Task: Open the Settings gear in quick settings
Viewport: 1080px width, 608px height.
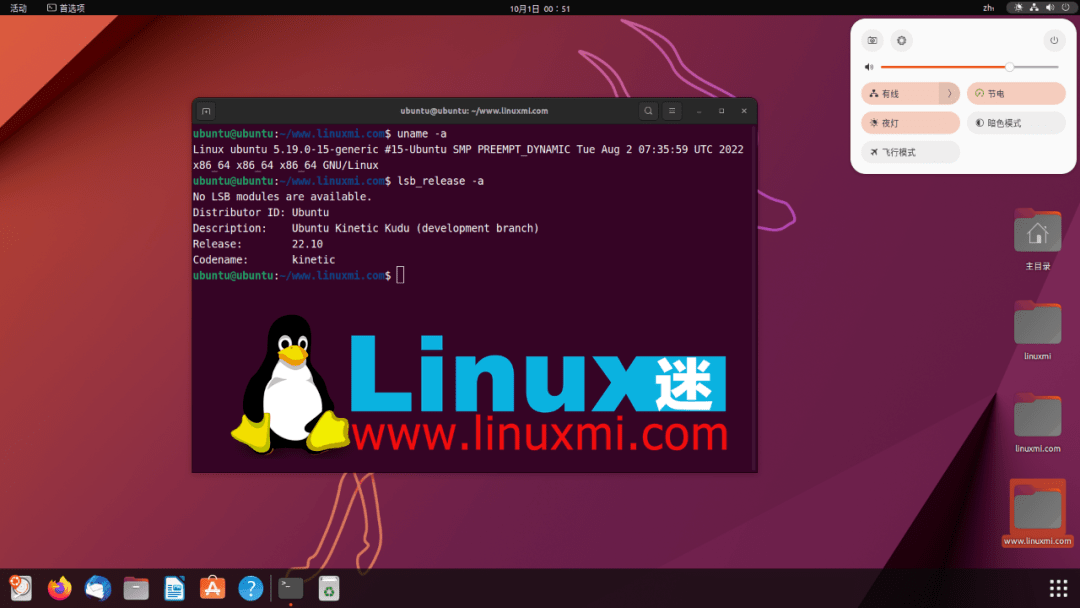Action: pyautogui.click(x=901, y=40)
